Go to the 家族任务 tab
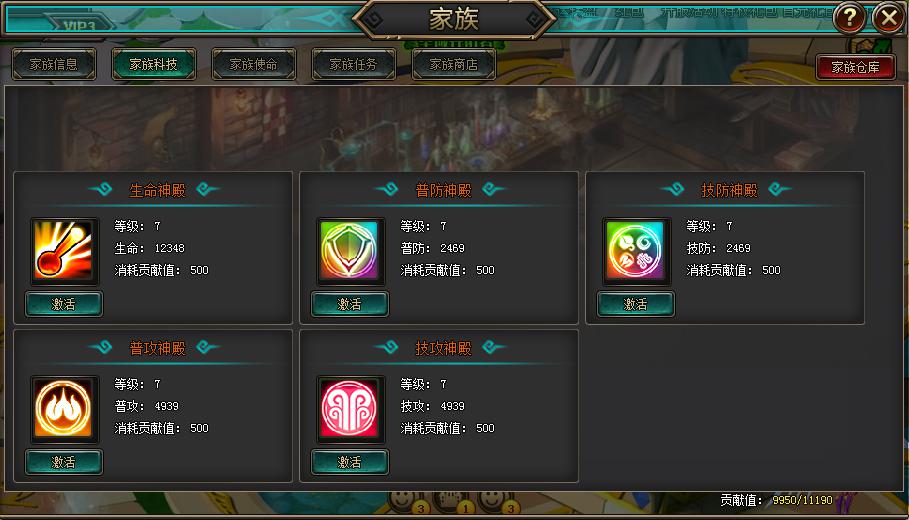Image resolution: width=909 pixels, height=520 pixels. click(x=354, y=64)
